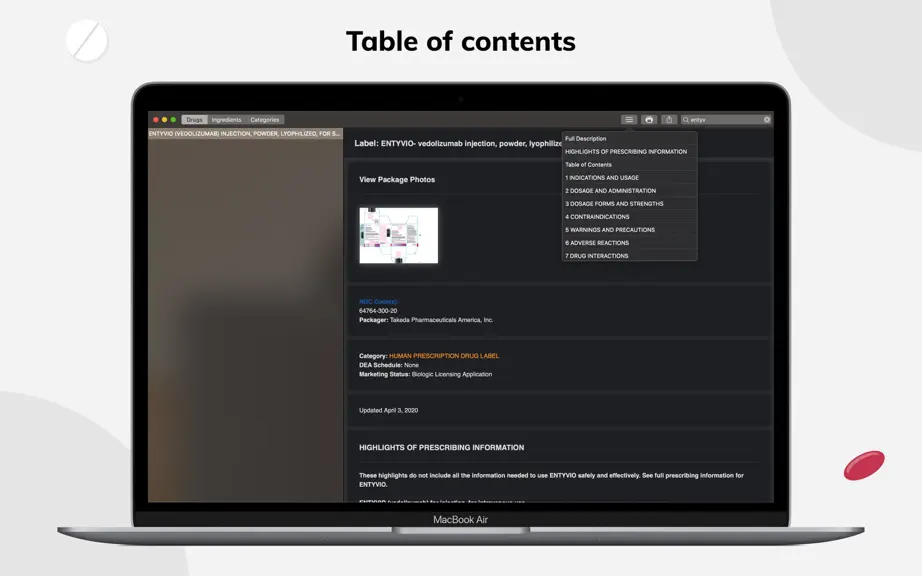Clear the search field with the x icon
Viewport: 922px width, 576px height.
pos(767,119)
